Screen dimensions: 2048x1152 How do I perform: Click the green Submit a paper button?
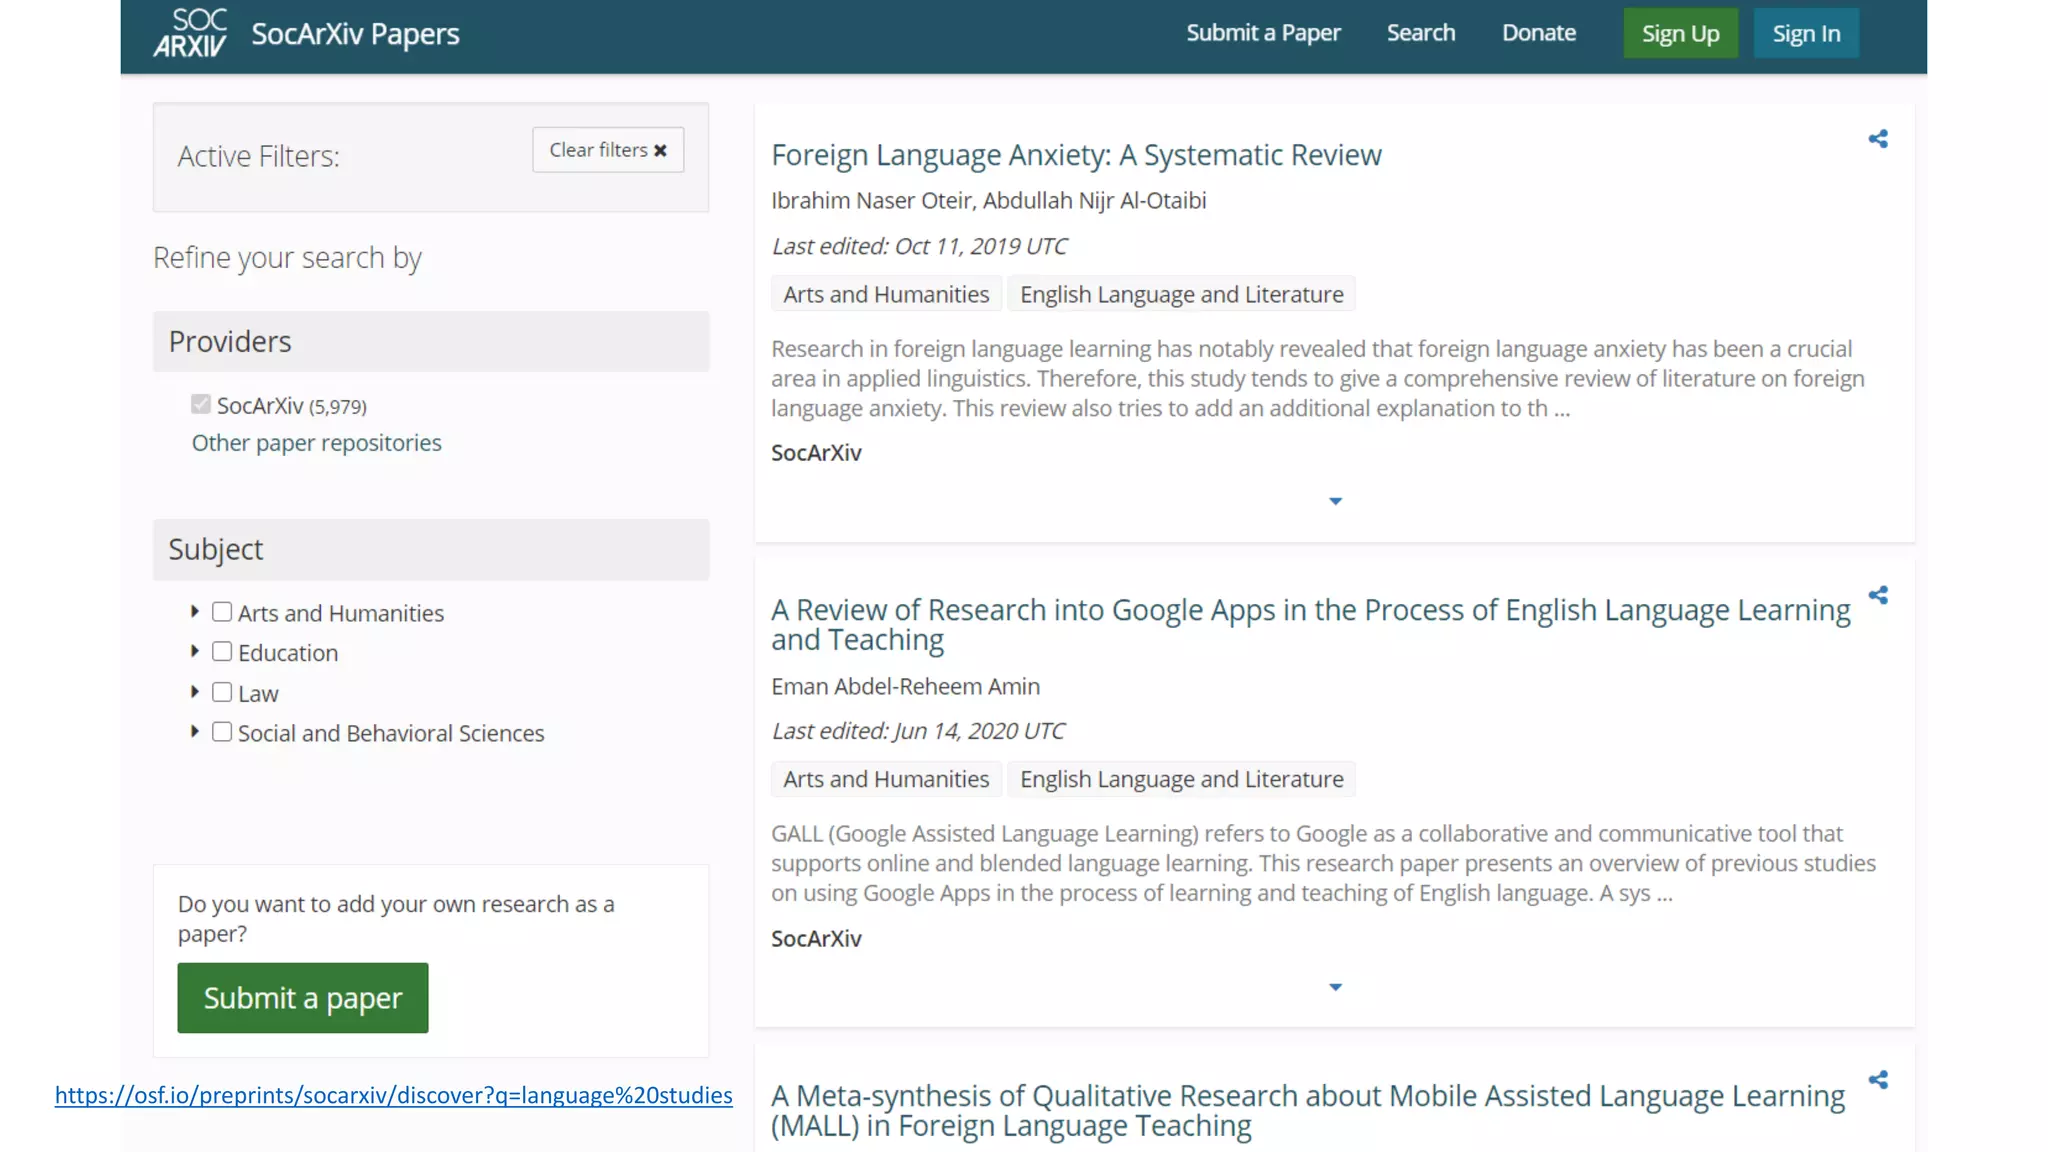point(303,998)
